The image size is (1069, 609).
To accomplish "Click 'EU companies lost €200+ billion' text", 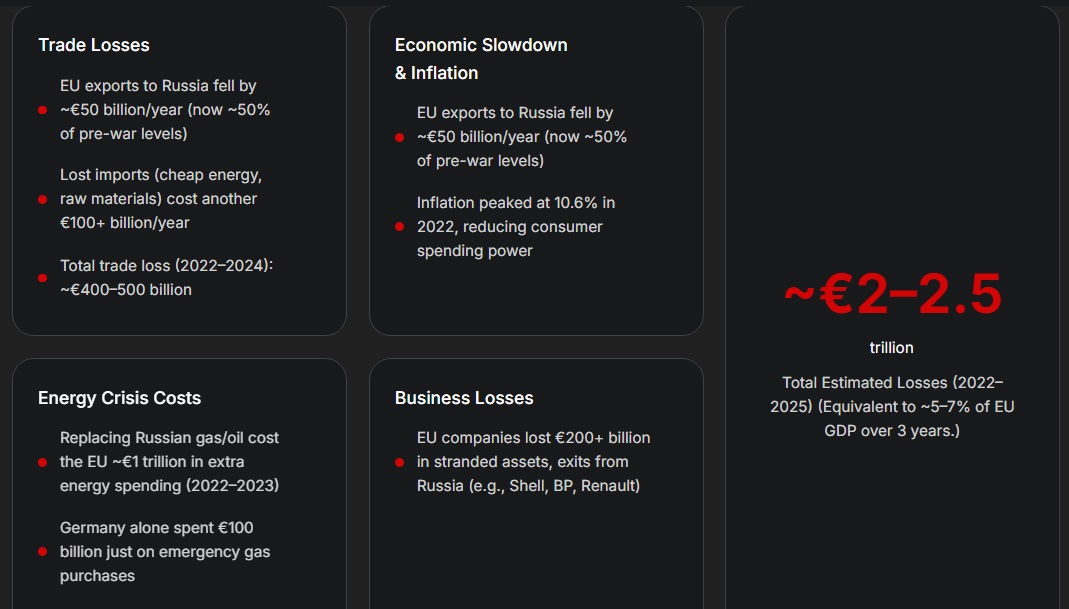I will pos(533,438).
